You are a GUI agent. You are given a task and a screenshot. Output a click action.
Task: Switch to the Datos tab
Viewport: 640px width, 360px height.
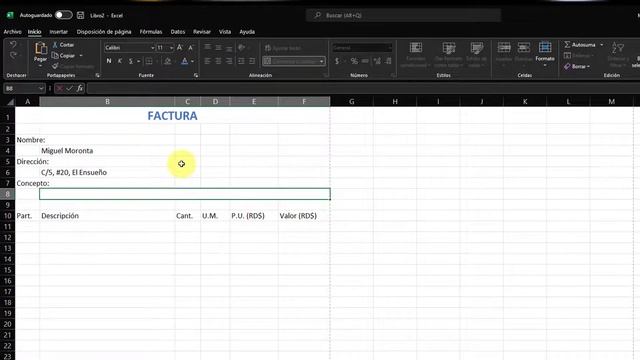point(178,31)
